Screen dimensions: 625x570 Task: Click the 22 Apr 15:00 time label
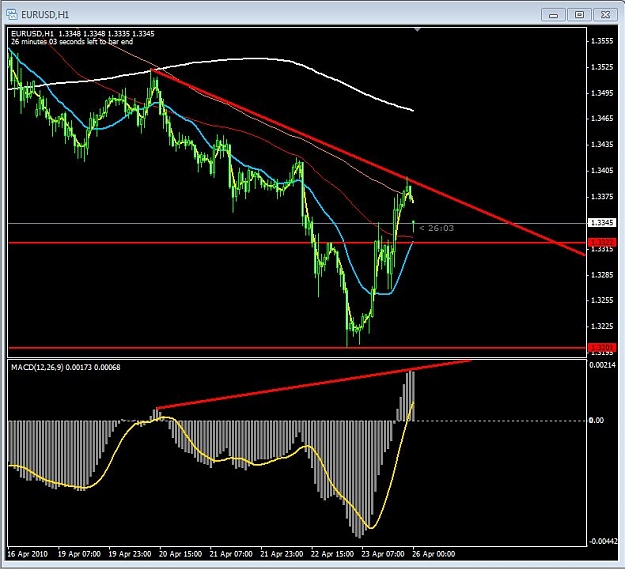tap(332, 554)
